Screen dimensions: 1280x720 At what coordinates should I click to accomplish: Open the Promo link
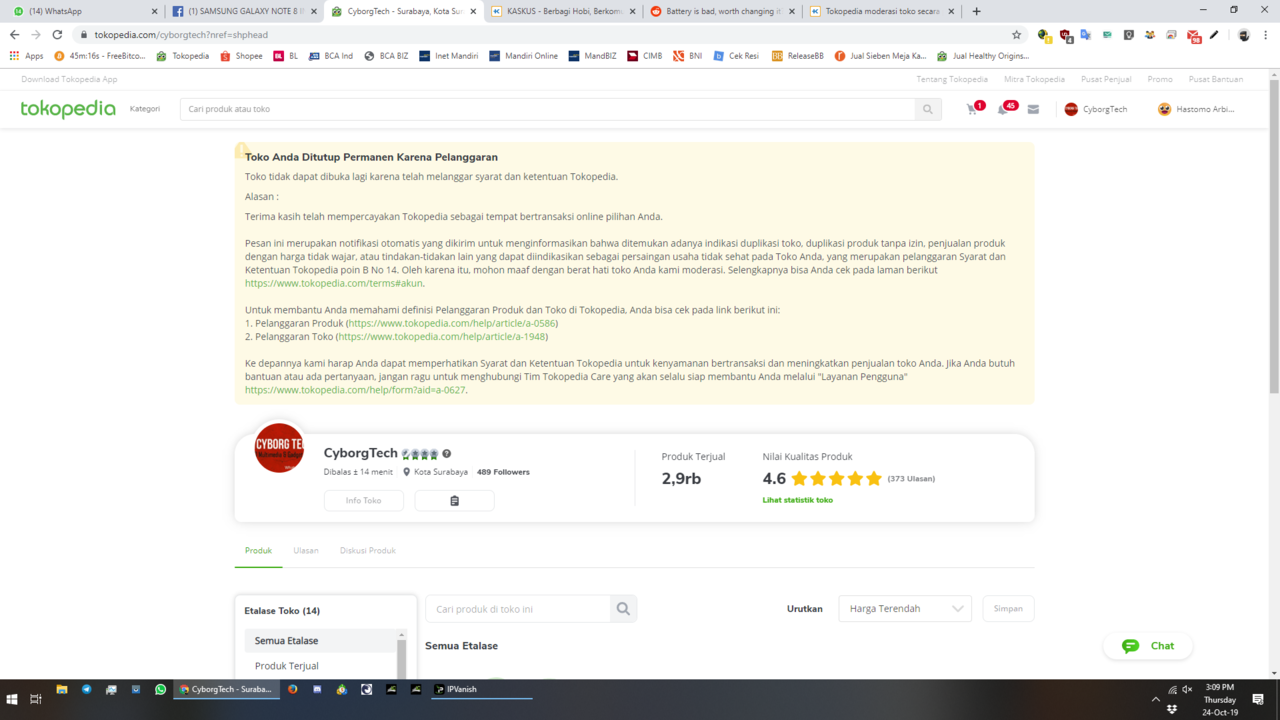[1160, 79]
